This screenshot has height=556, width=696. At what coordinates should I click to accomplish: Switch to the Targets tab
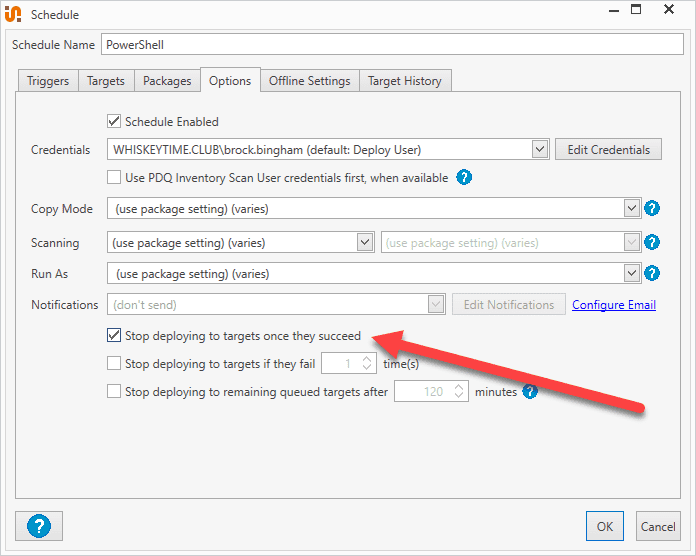click(x=106, y=81)
